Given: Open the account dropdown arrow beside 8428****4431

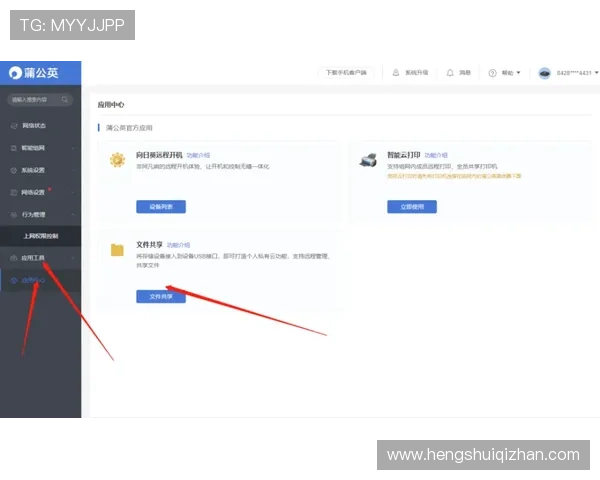Looking at the screenshot, I should click(597, 73).
